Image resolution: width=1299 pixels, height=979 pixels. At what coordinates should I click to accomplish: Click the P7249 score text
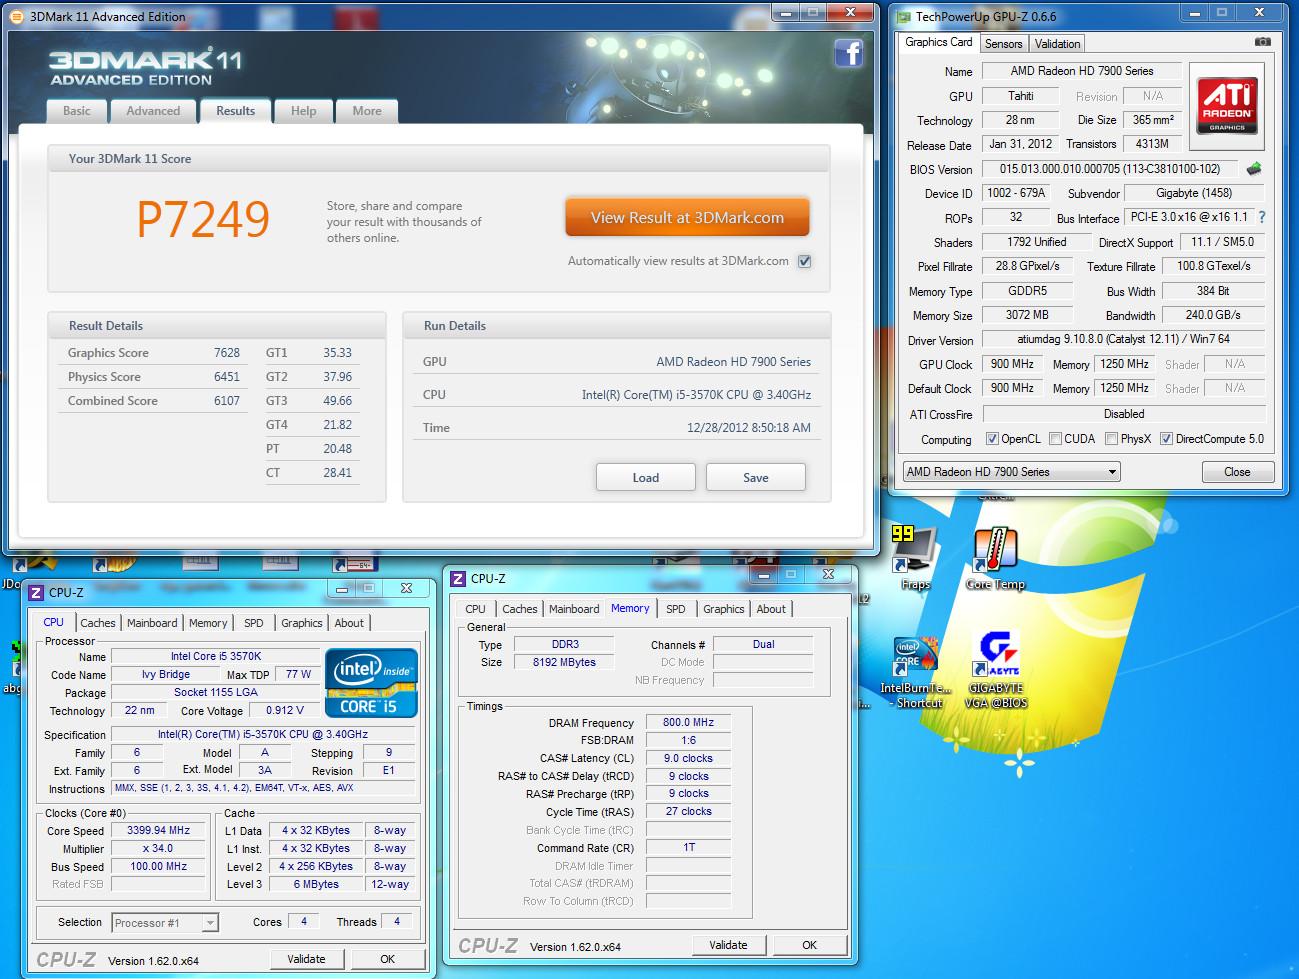[203, 219]
